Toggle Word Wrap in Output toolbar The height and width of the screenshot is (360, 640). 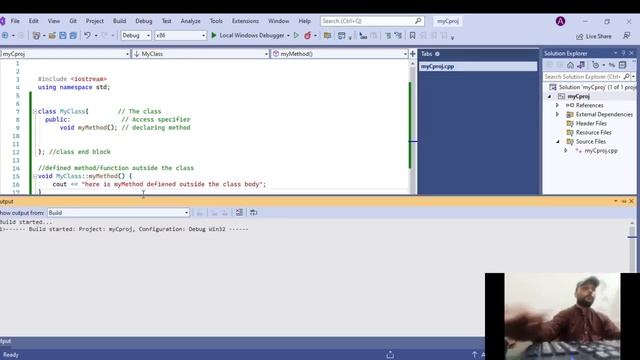253,212
